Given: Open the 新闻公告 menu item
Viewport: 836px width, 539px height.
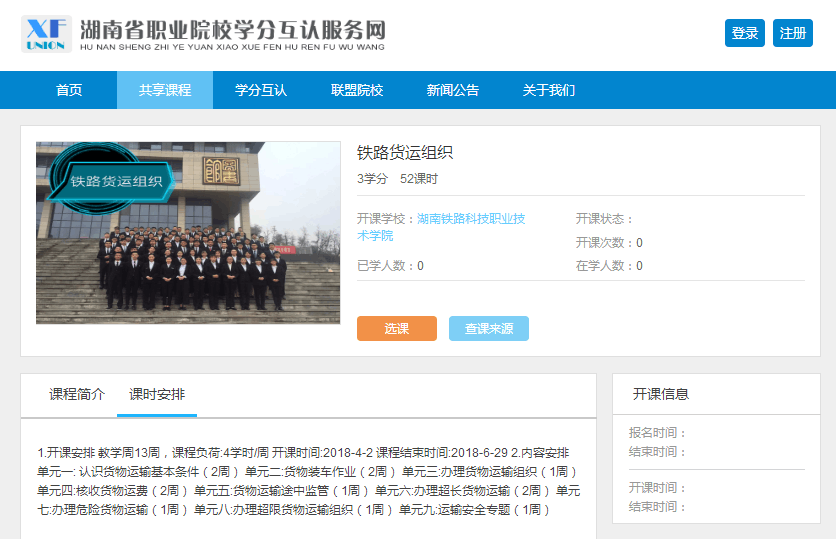Looking at the screenshot, I should (453, 90).
